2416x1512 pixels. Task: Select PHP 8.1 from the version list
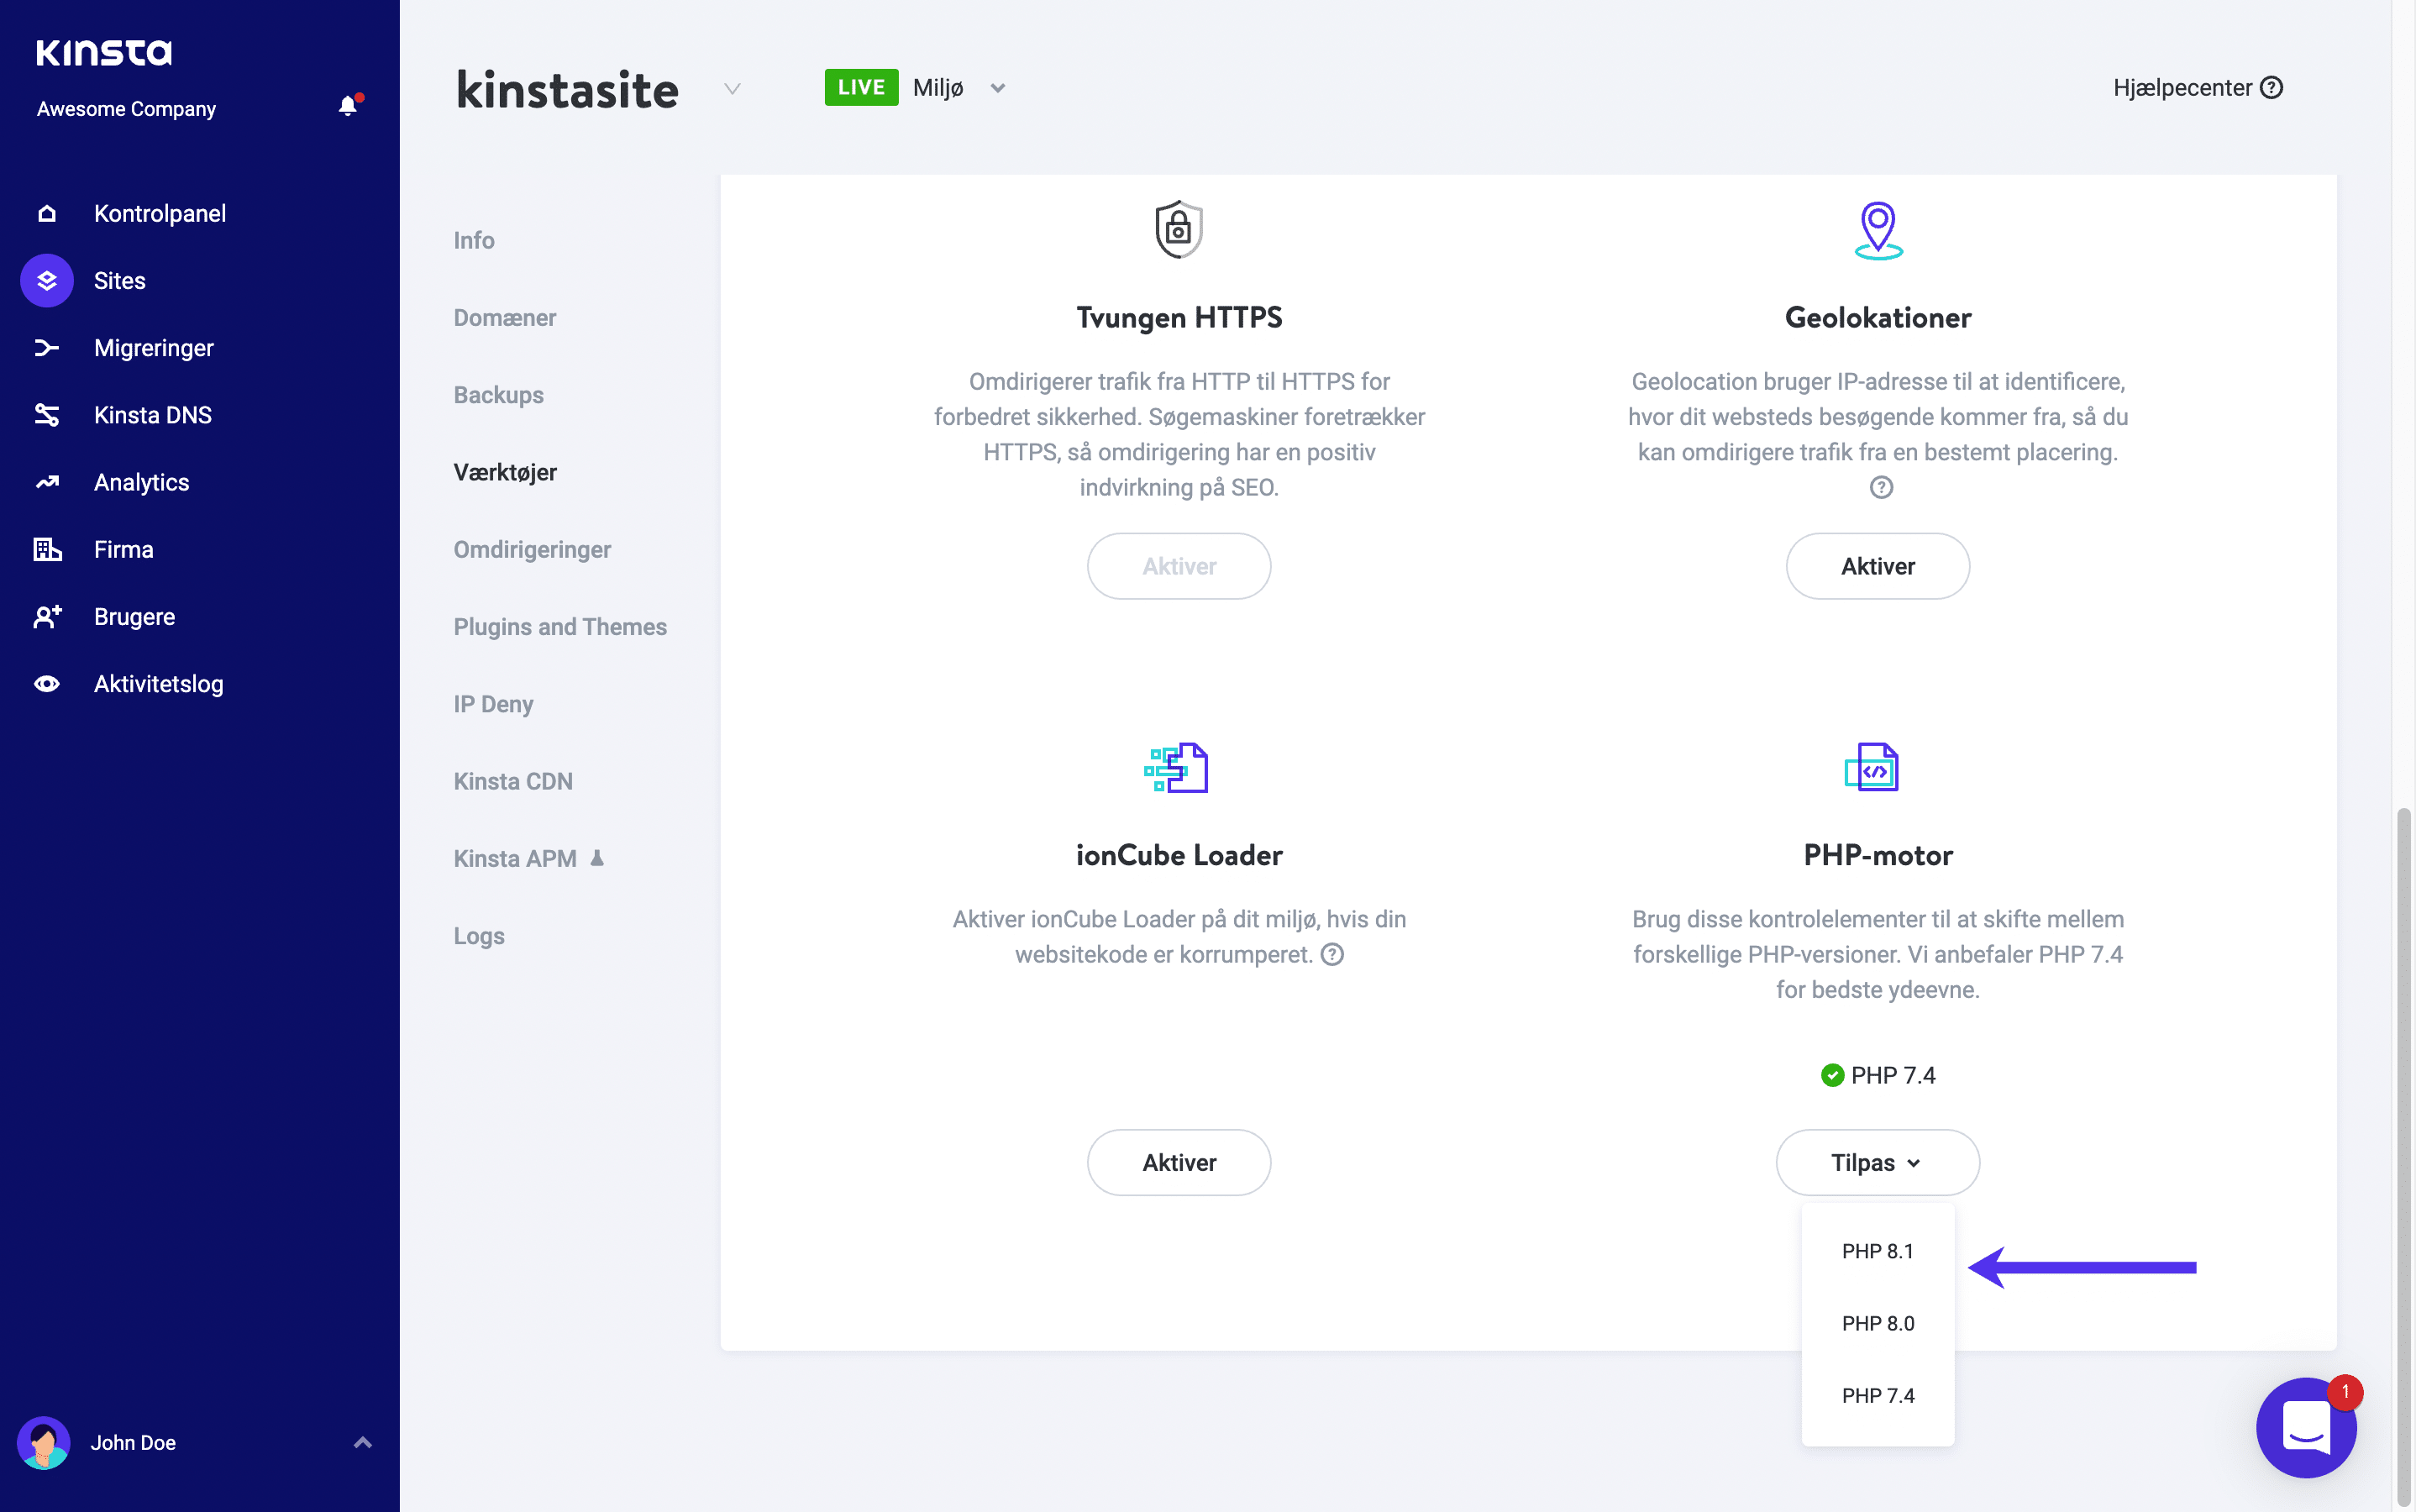coord(1877,1250)
